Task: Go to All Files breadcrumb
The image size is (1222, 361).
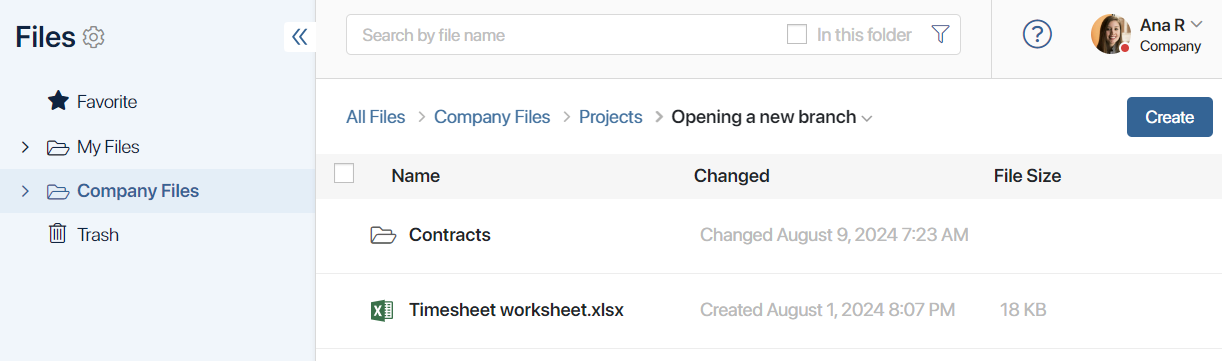Action: click(376, 117)
